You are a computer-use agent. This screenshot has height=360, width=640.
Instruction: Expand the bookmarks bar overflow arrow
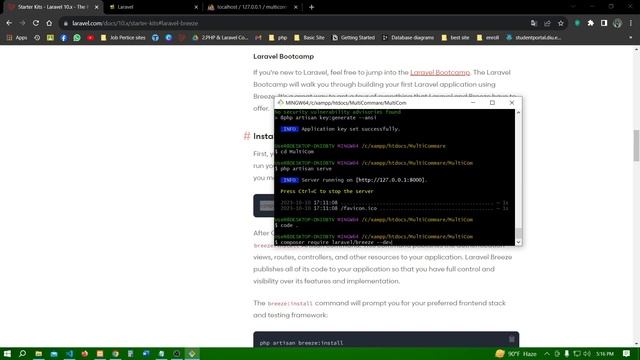[x=631, y=38]
